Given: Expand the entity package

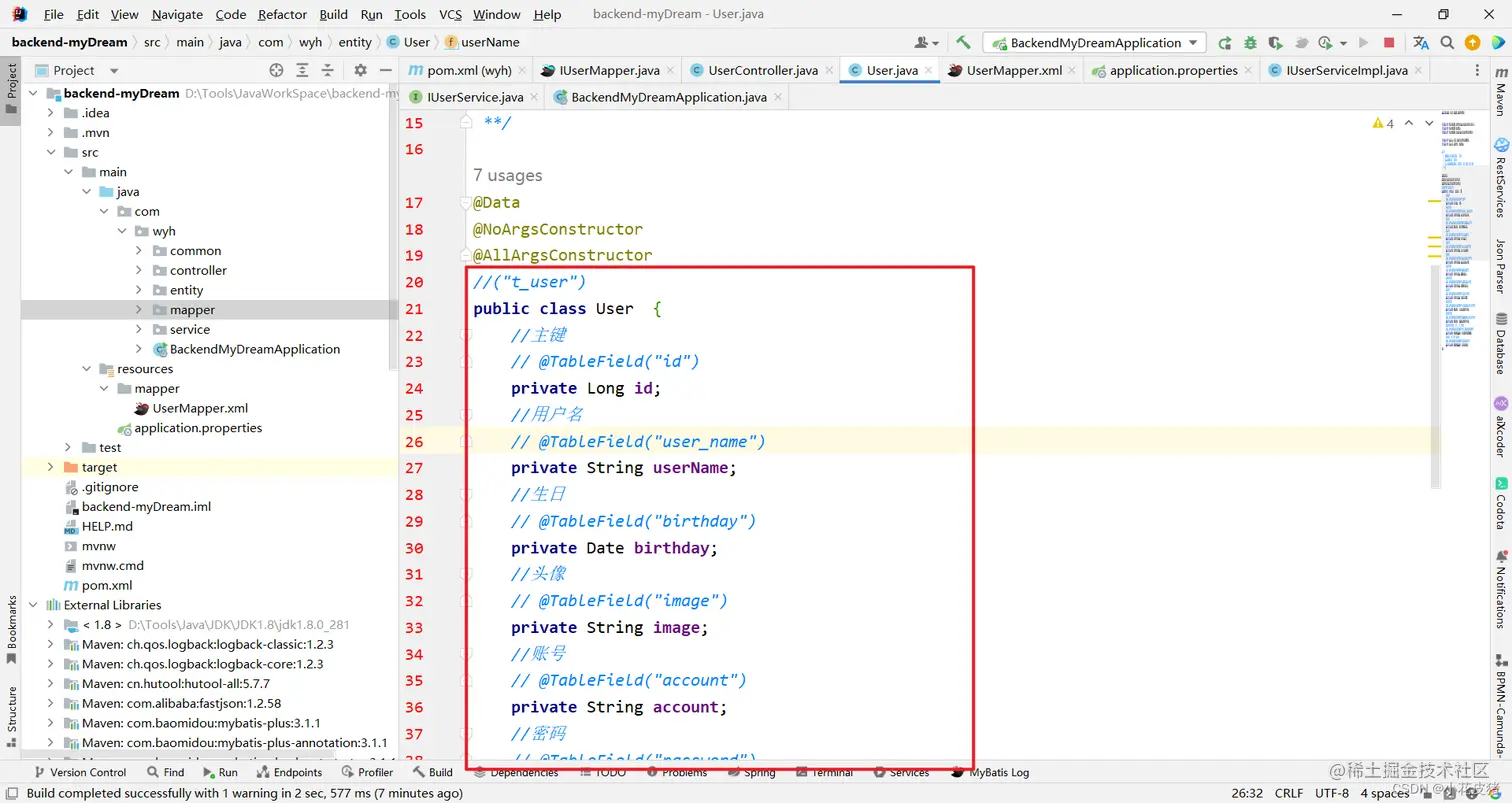Looking at the screenshot, I should click(x=139, y=290).
